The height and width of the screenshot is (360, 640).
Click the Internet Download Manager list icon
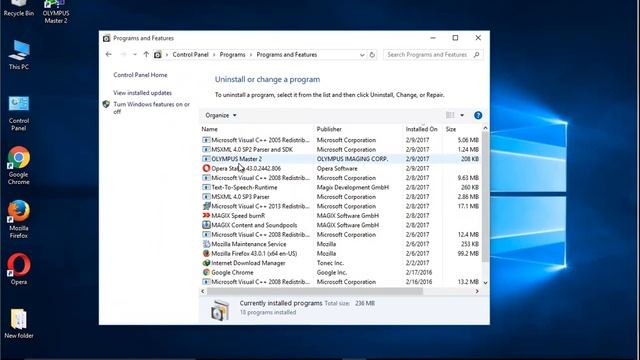click(x=206, y=263)
